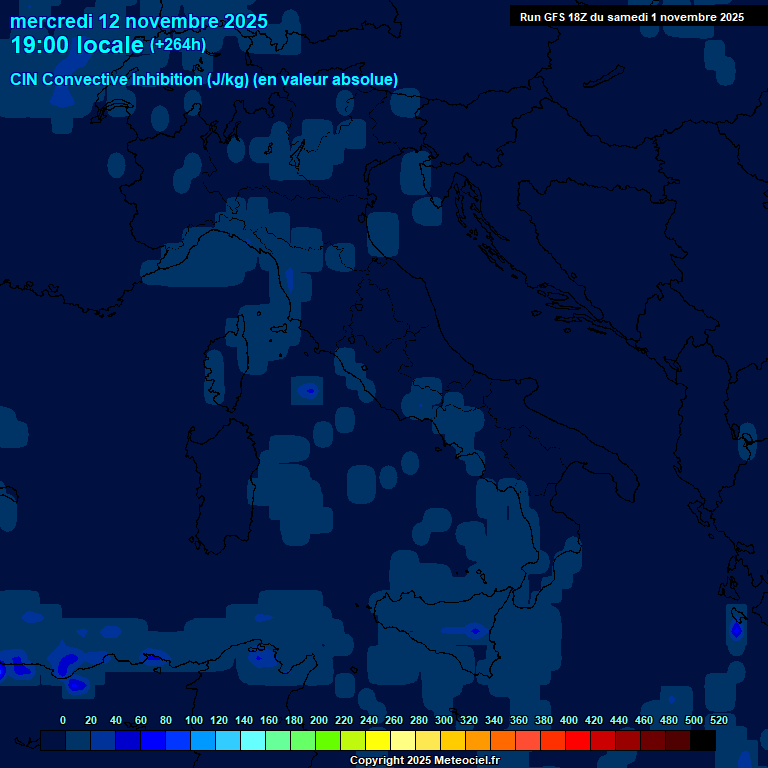The width and height of the screenshot is (768, 768).
Task: Select the '300' legend value
Action: 444,720
